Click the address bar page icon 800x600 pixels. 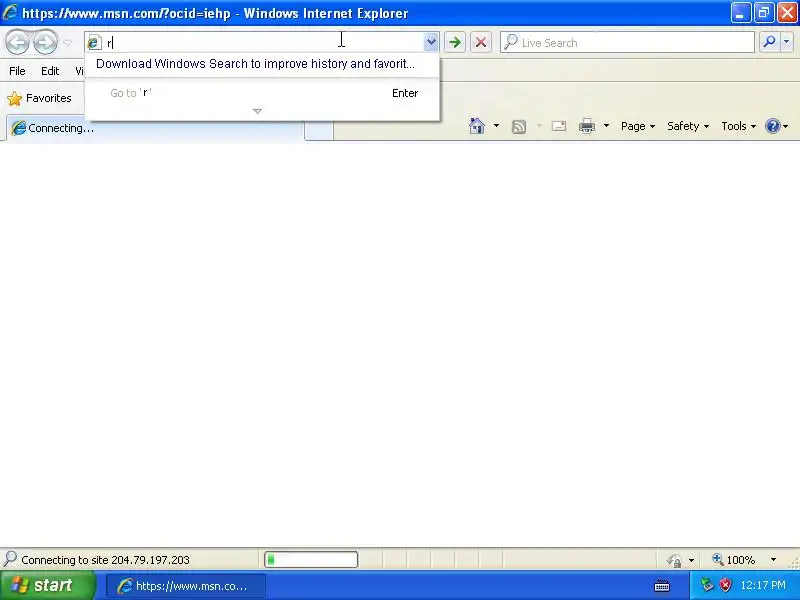tap(94, 43)
